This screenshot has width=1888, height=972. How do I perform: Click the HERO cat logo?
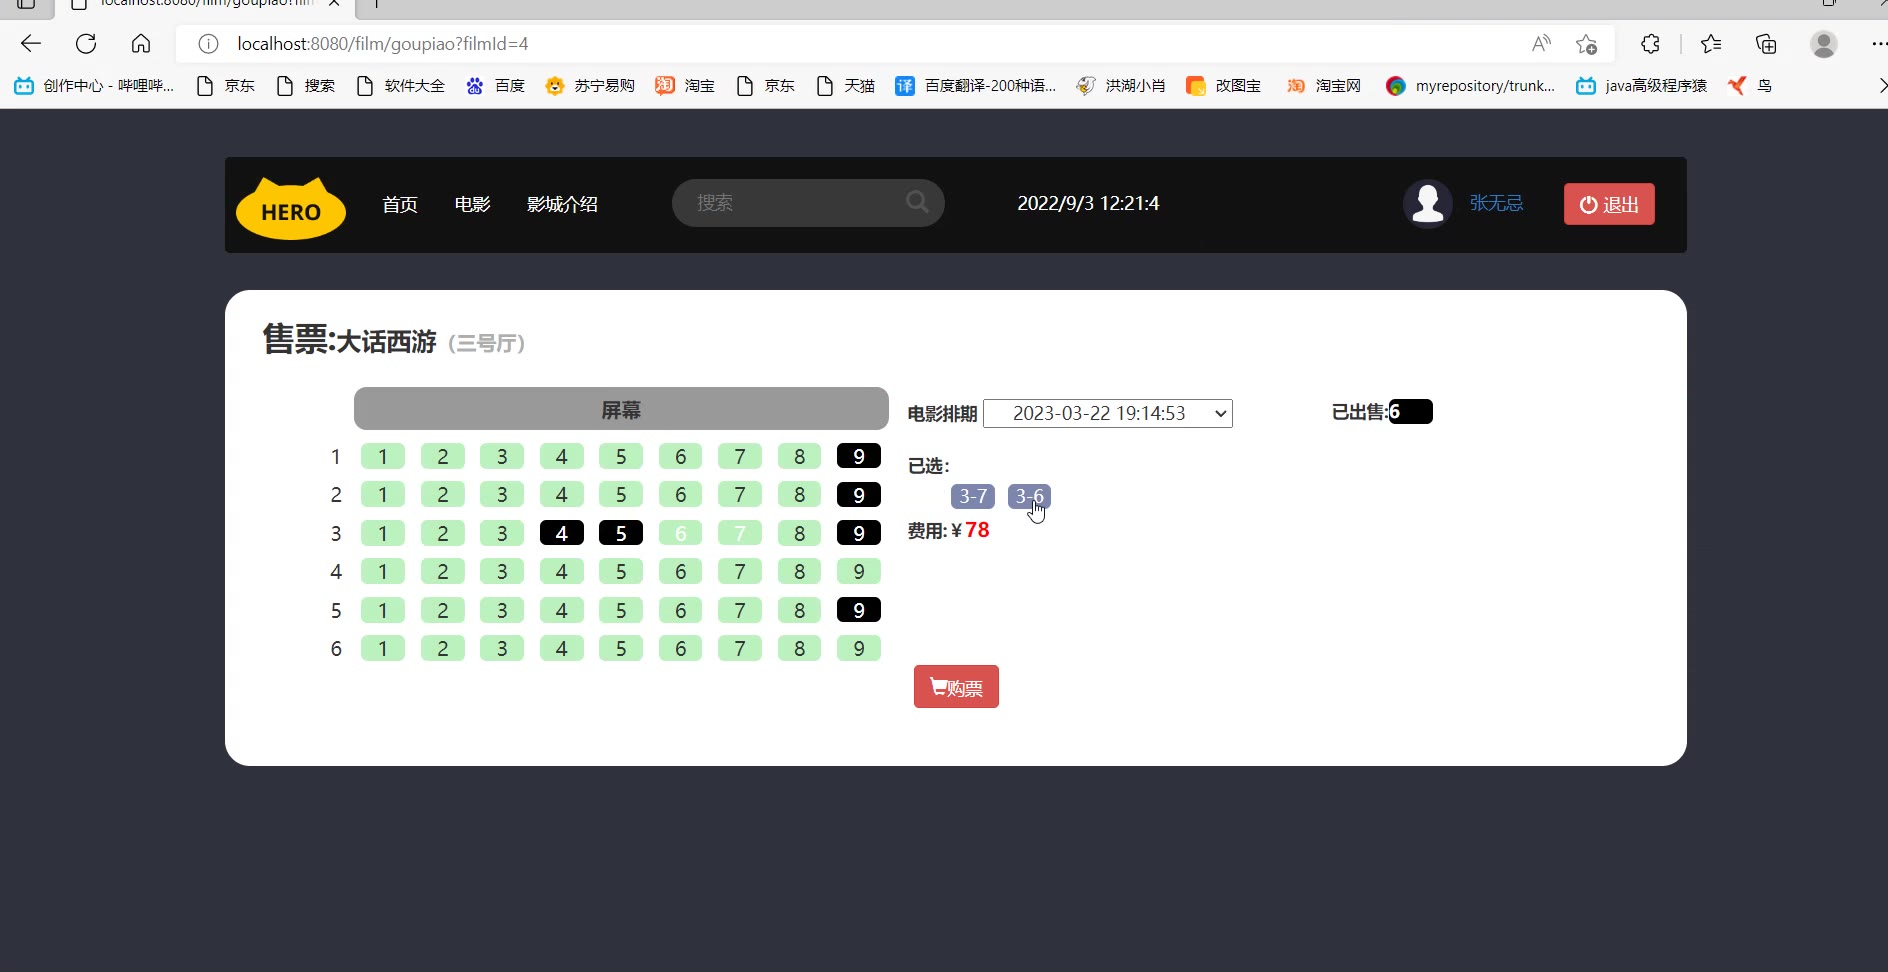291,208
